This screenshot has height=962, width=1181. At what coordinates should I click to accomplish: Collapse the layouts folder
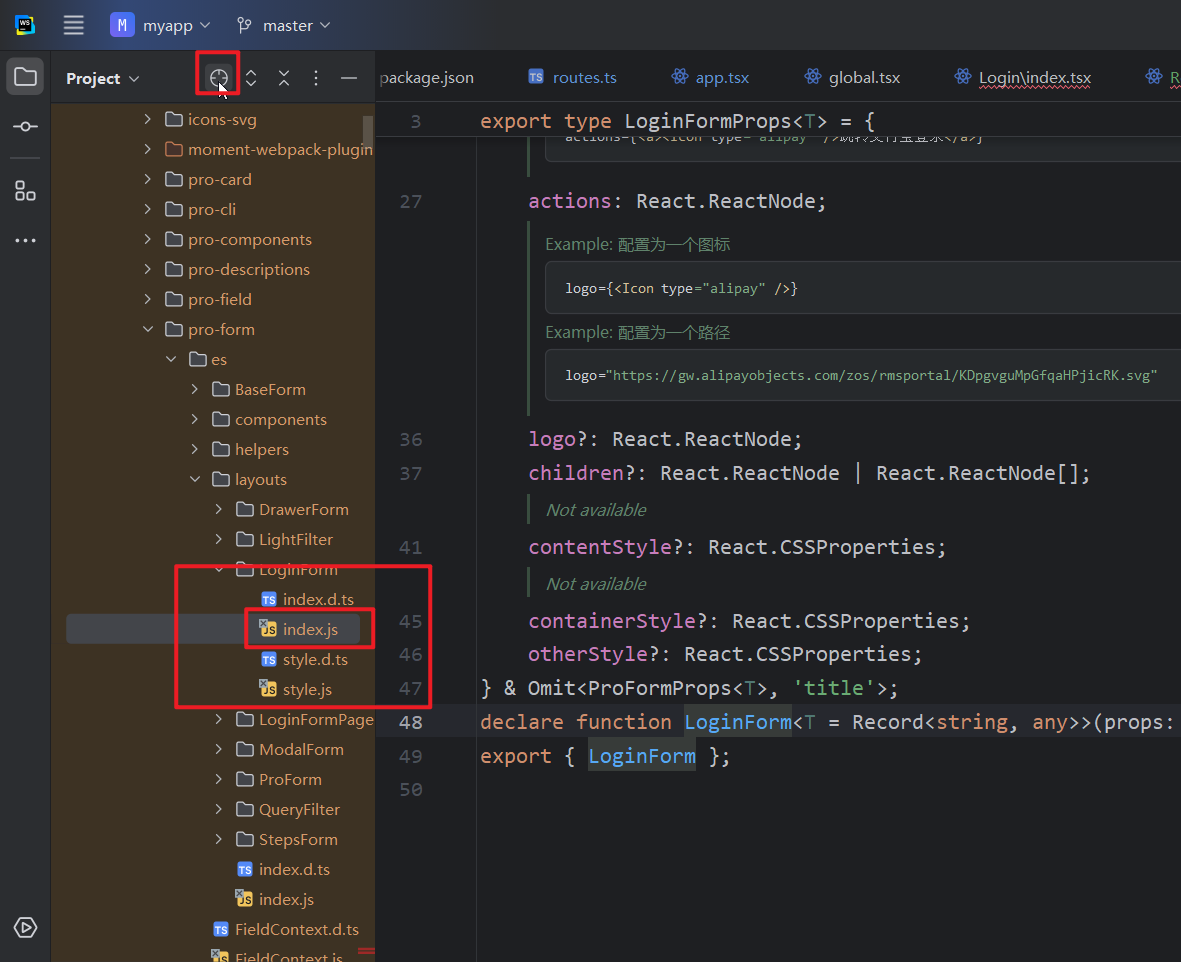coord(195,479)
